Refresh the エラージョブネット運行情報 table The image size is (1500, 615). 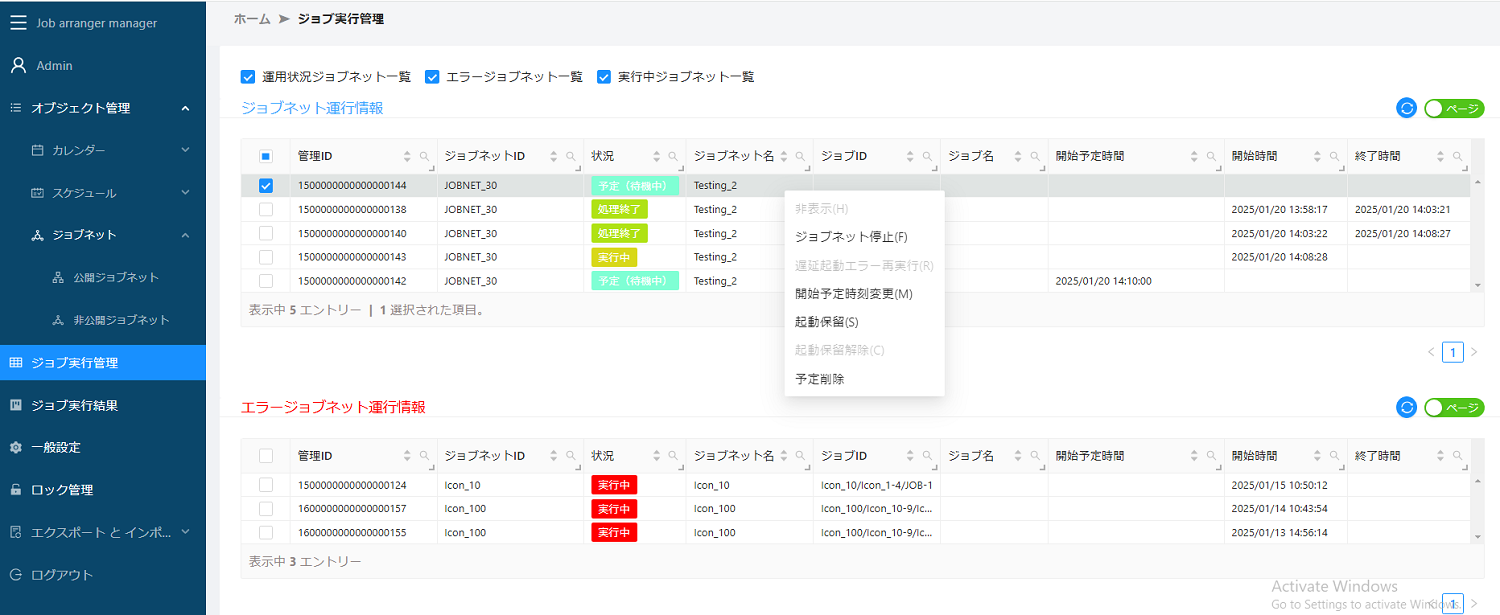pyautogui.click(x=1406, y=407)
